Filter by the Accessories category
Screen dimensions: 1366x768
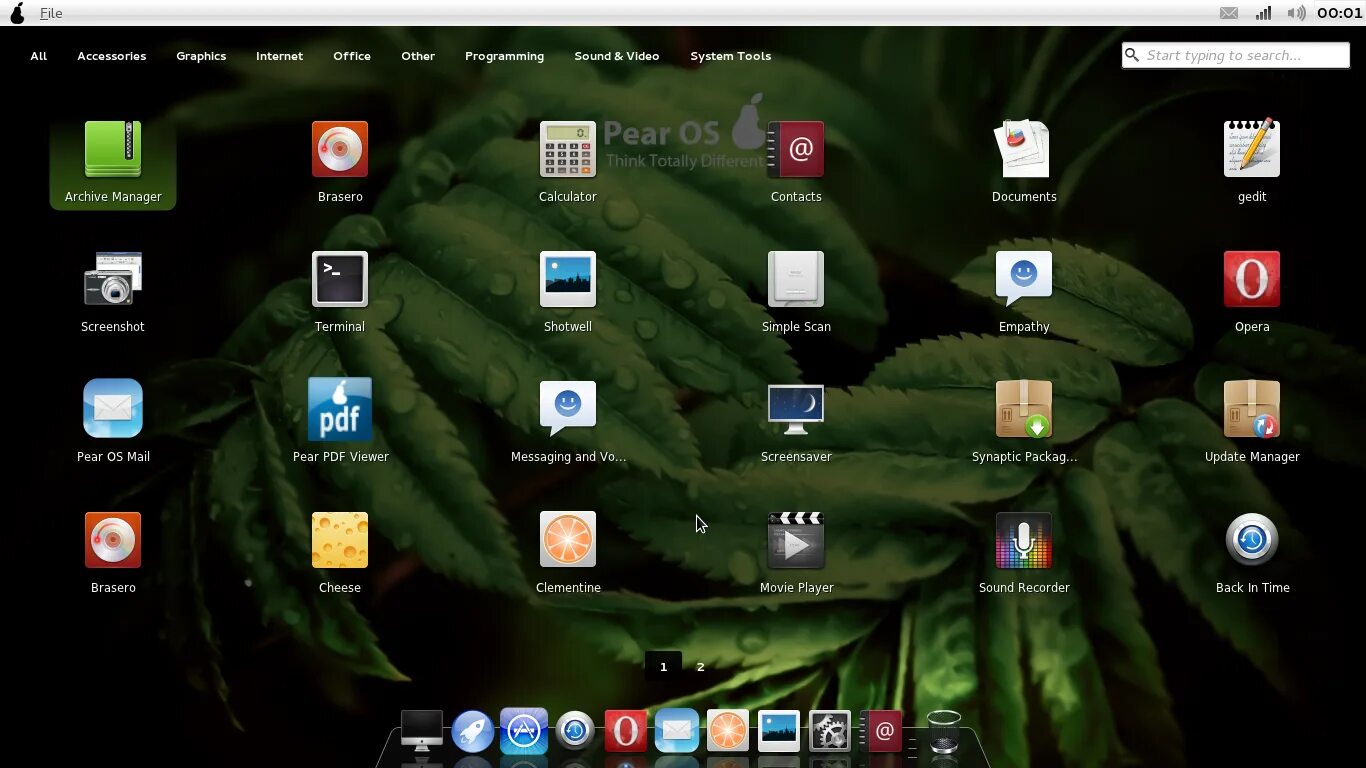[x=112, y=56]
